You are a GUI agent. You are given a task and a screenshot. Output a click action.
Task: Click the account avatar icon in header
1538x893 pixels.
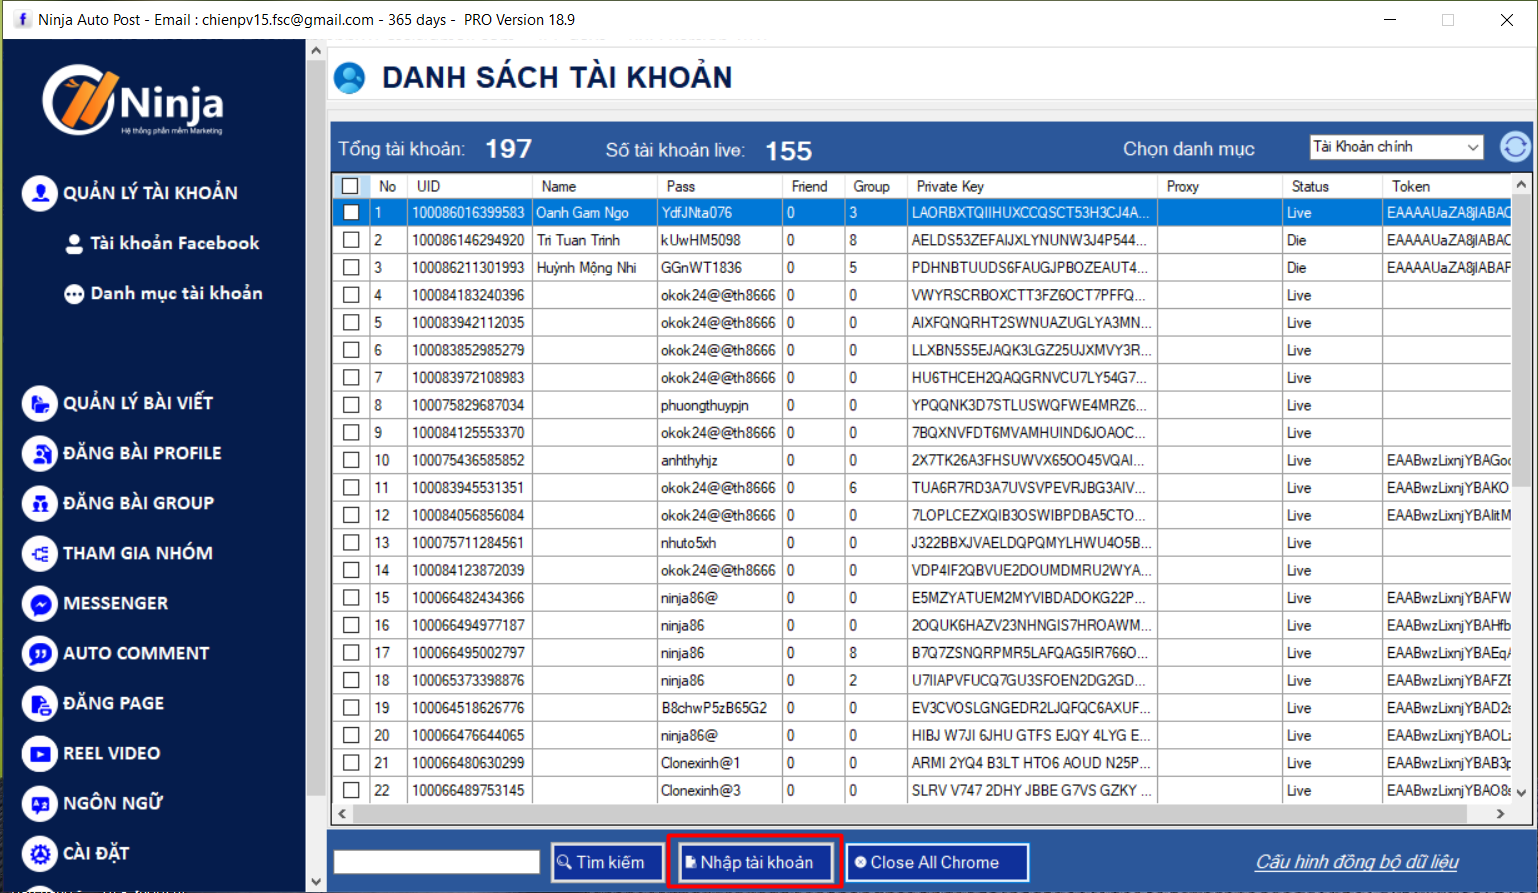point(349,78)
